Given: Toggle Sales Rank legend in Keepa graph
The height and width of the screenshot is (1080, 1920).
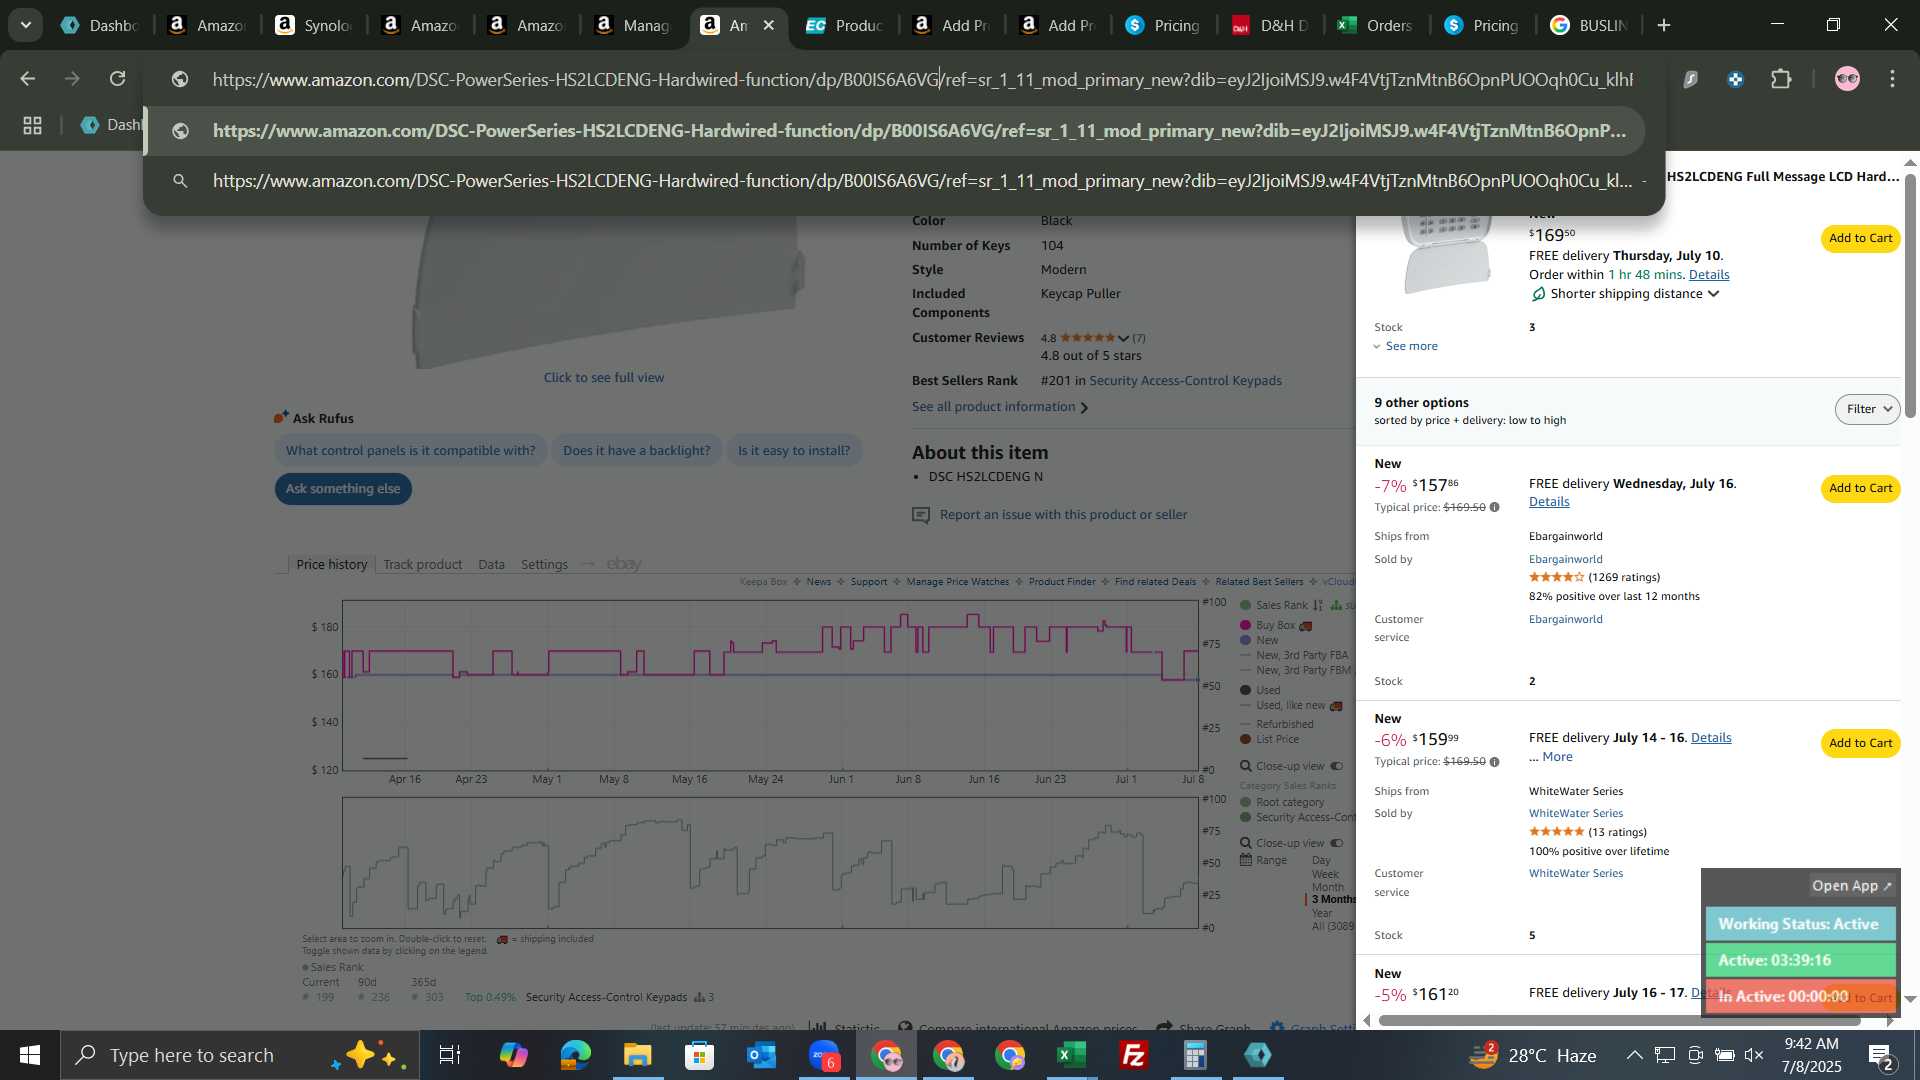Looking at the screenshot, I should (x=1280, y=606).
